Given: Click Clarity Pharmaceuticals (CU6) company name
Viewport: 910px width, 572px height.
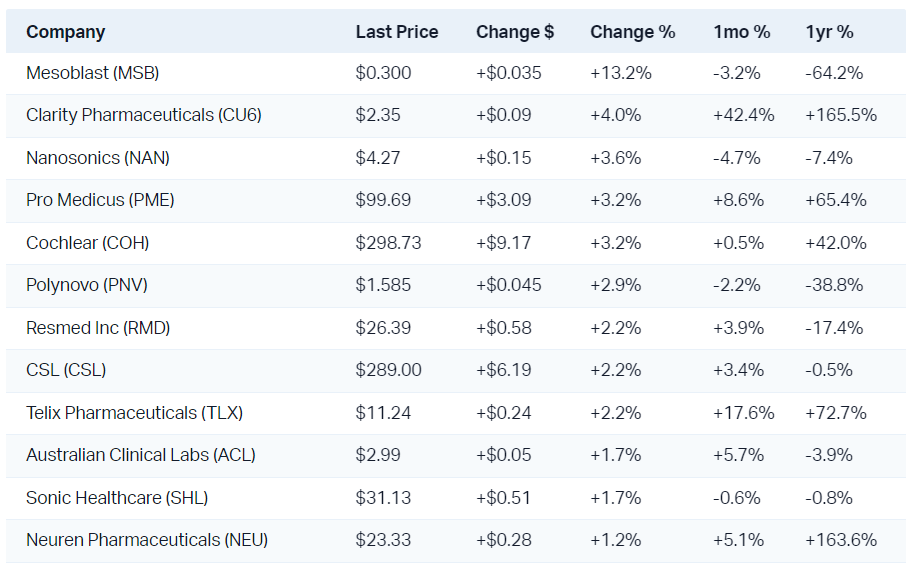Looking at the screenshot, I should tap(143, 115).
